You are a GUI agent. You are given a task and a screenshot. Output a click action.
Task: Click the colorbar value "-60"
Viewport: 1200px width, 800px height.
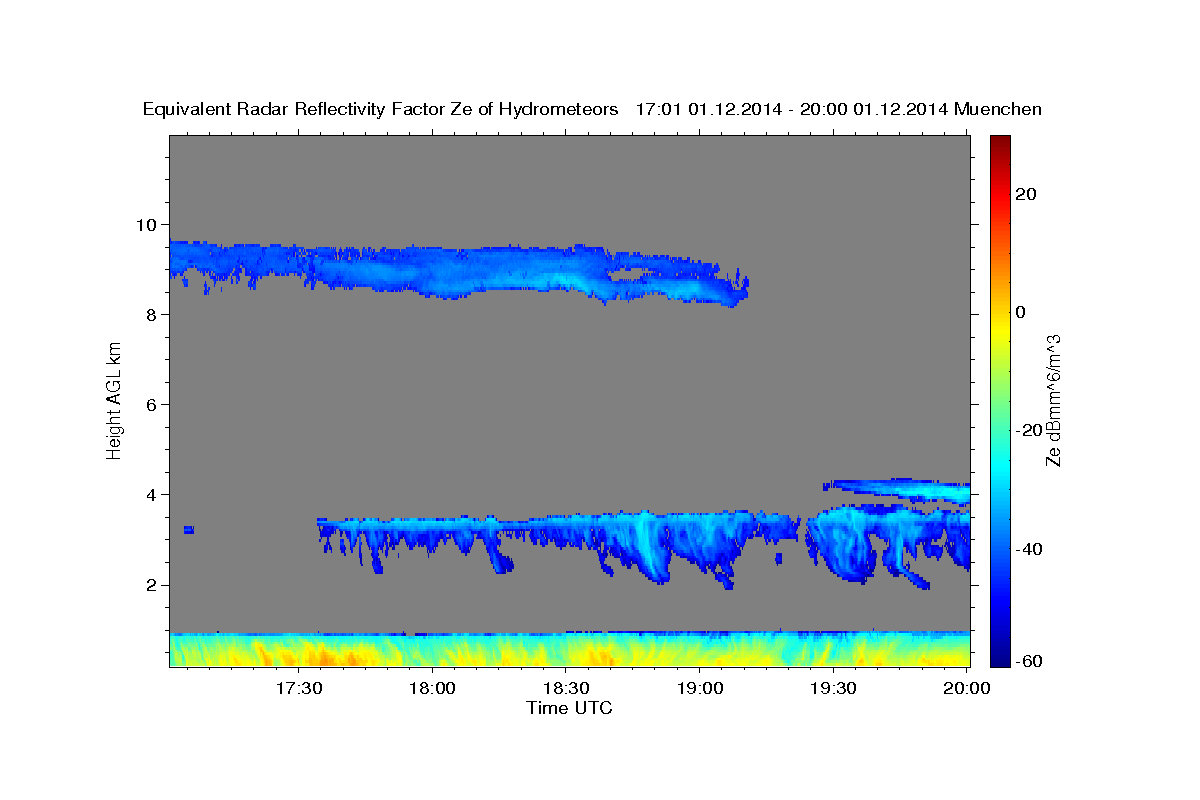(x=1031, y=661)
